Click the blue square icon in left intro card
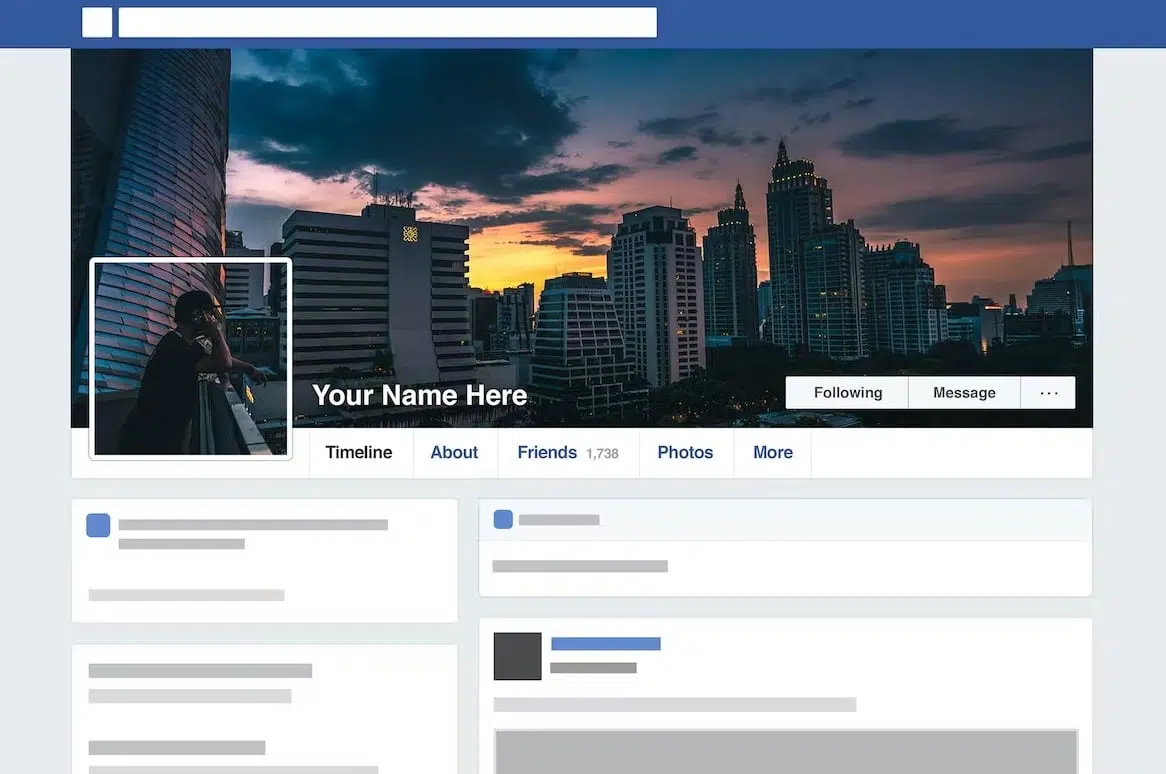The height and width of the screenshot is (774, 1166). (98, 525)
